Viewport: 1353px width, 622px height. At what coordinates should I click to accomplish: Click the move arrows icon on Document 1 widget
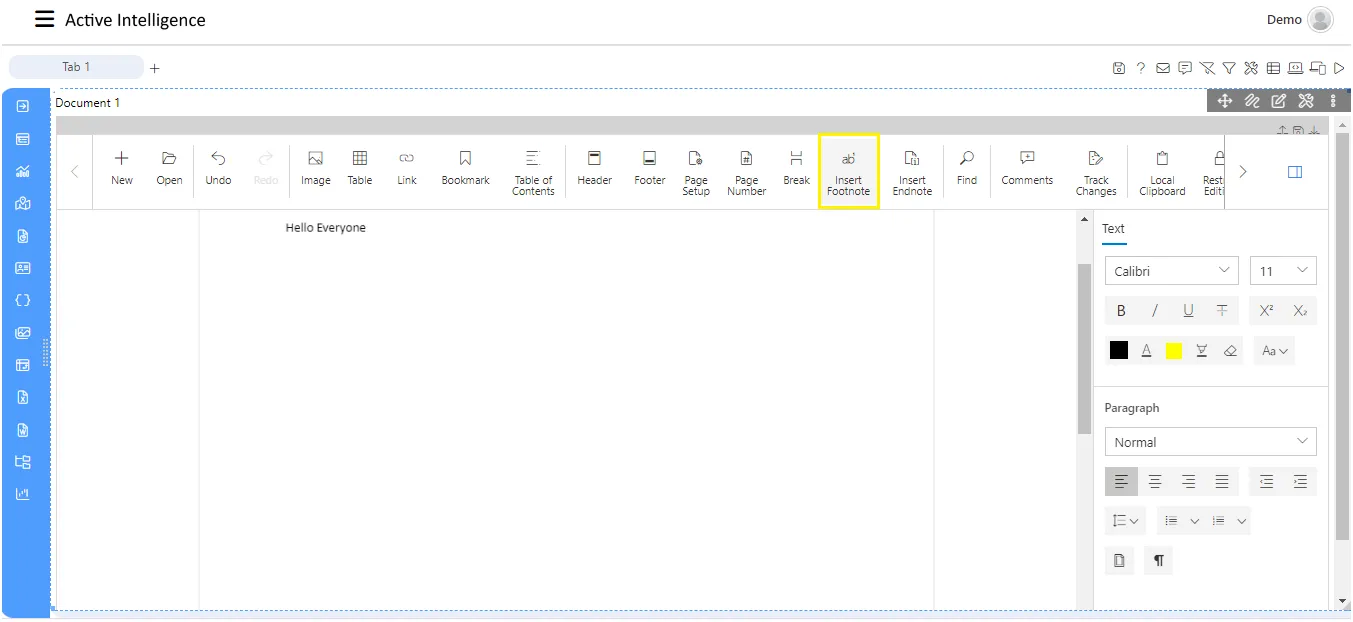point(1224,101)
